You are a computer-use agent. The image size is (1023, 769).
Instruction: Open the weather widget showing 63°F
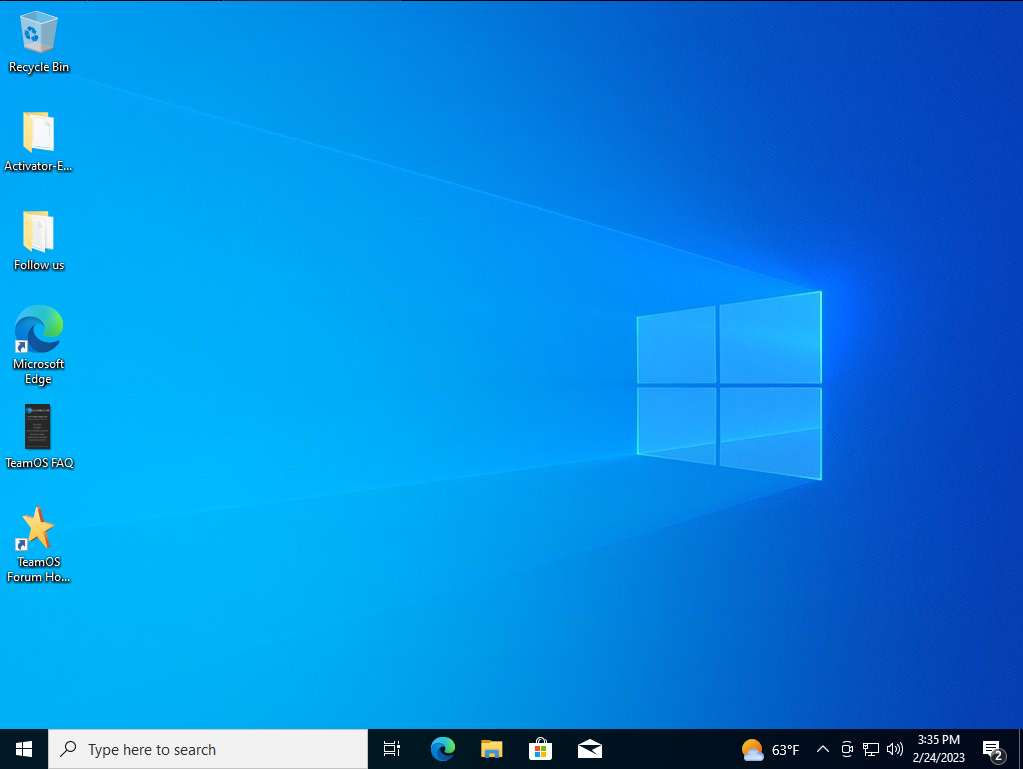771,750
